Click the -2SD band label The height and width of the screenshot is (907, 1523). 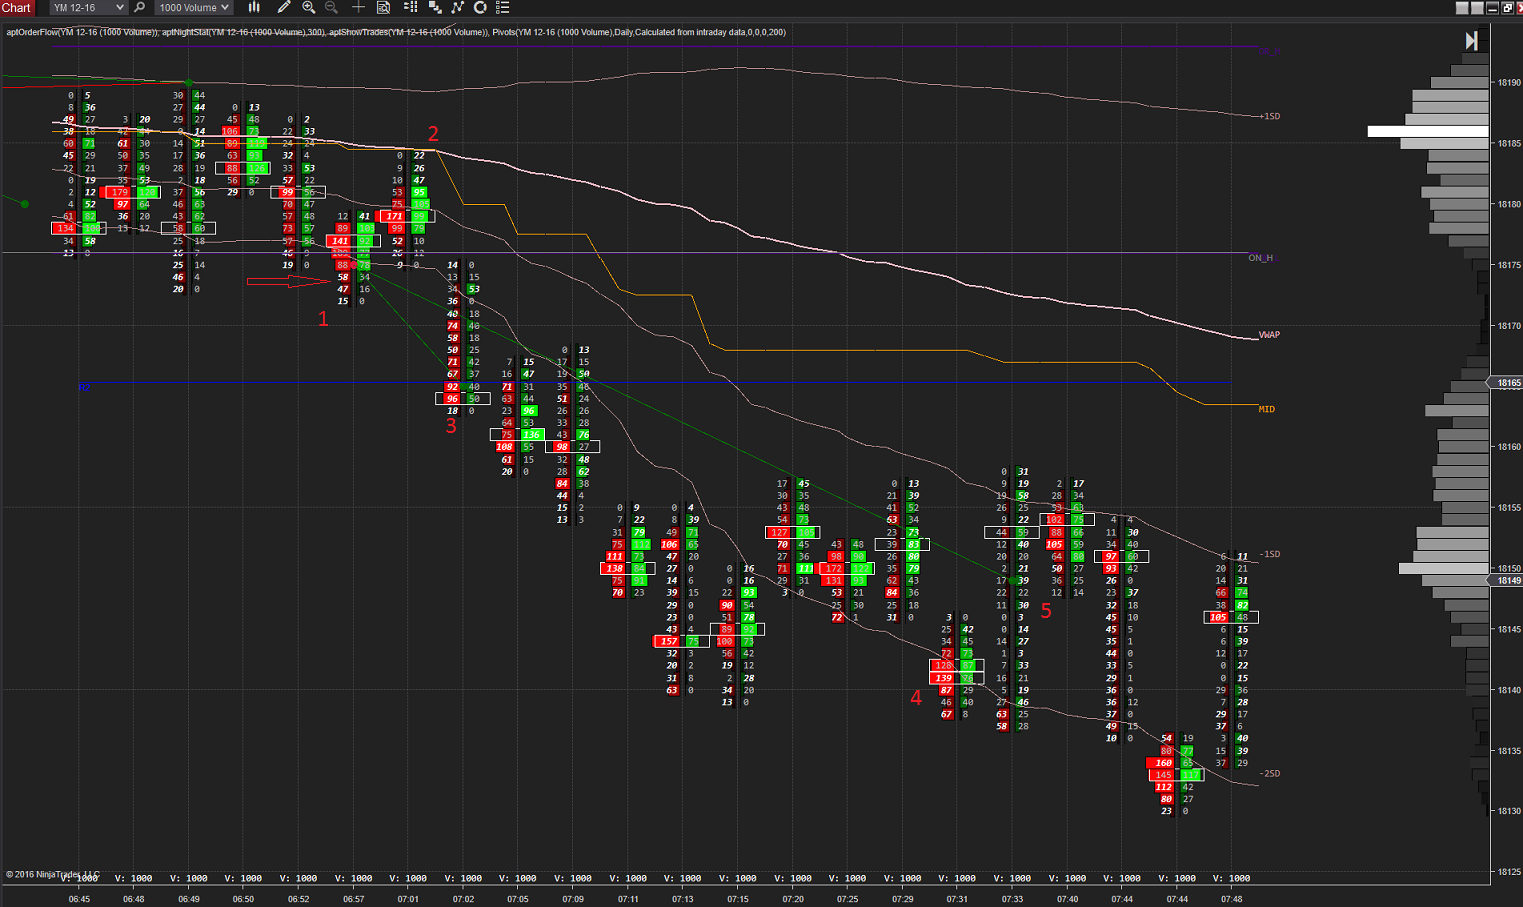coord(1270,774)
